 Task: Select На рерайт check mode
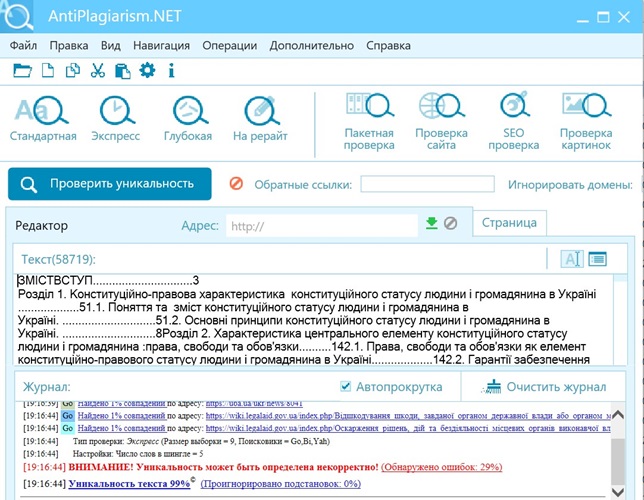[x=260, y=119]
